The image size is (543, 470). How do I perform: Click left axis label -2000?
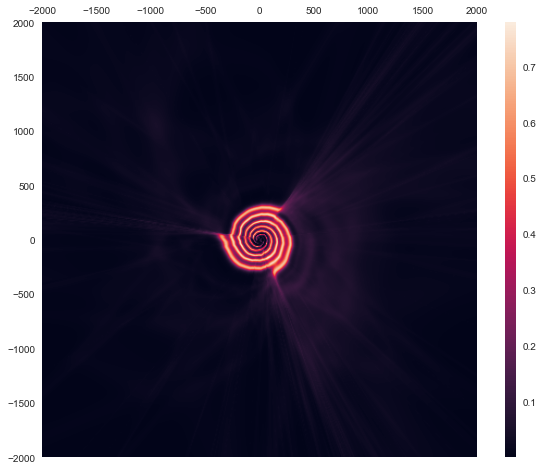coord(21,459)
